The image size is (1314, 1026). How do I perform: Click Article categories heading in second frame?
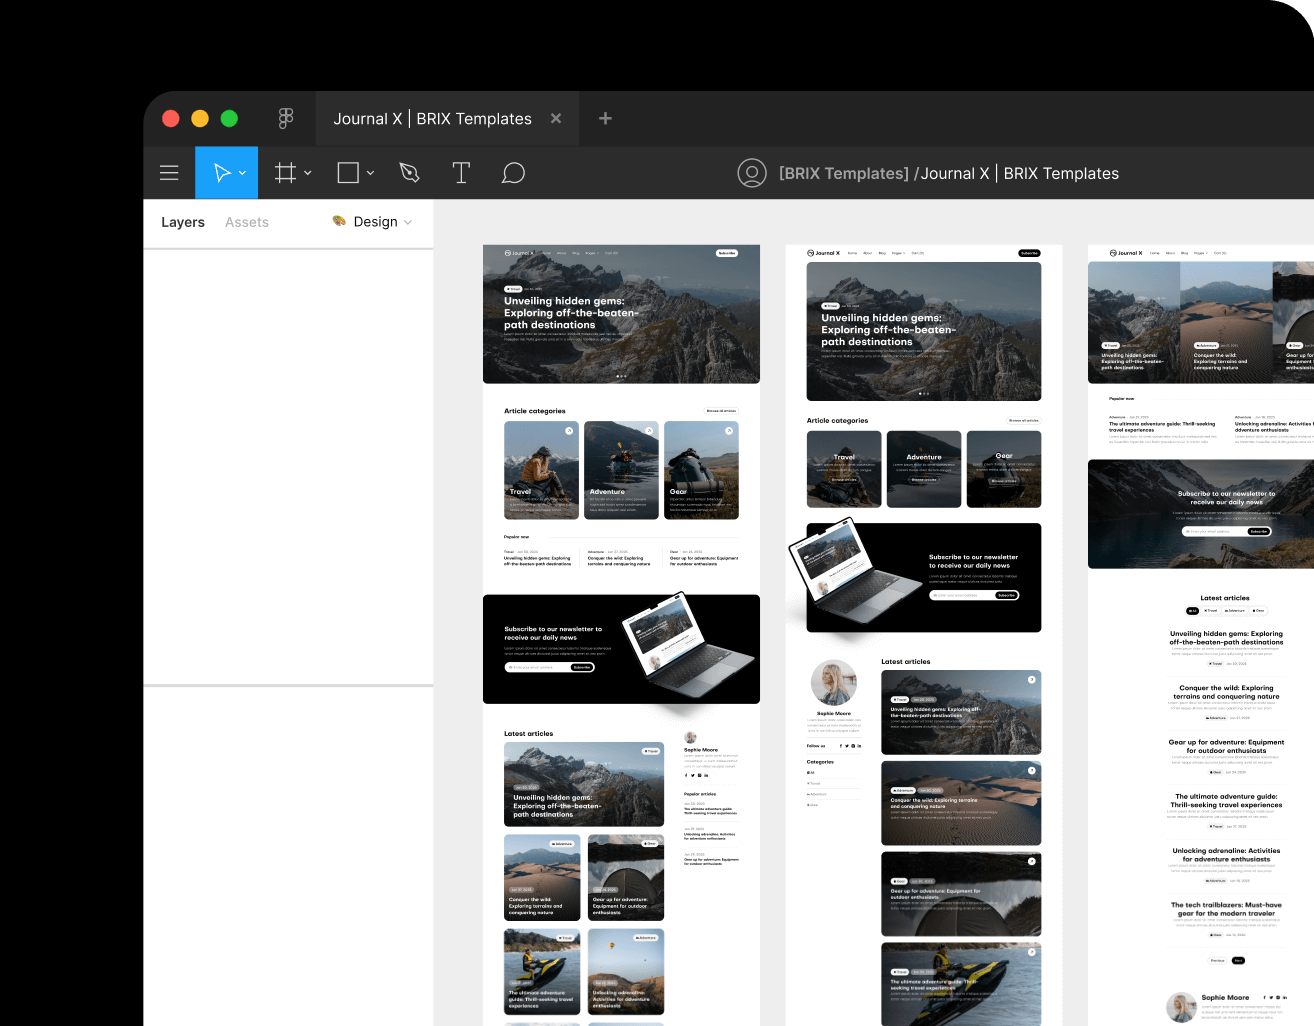(x=837, y=421)
